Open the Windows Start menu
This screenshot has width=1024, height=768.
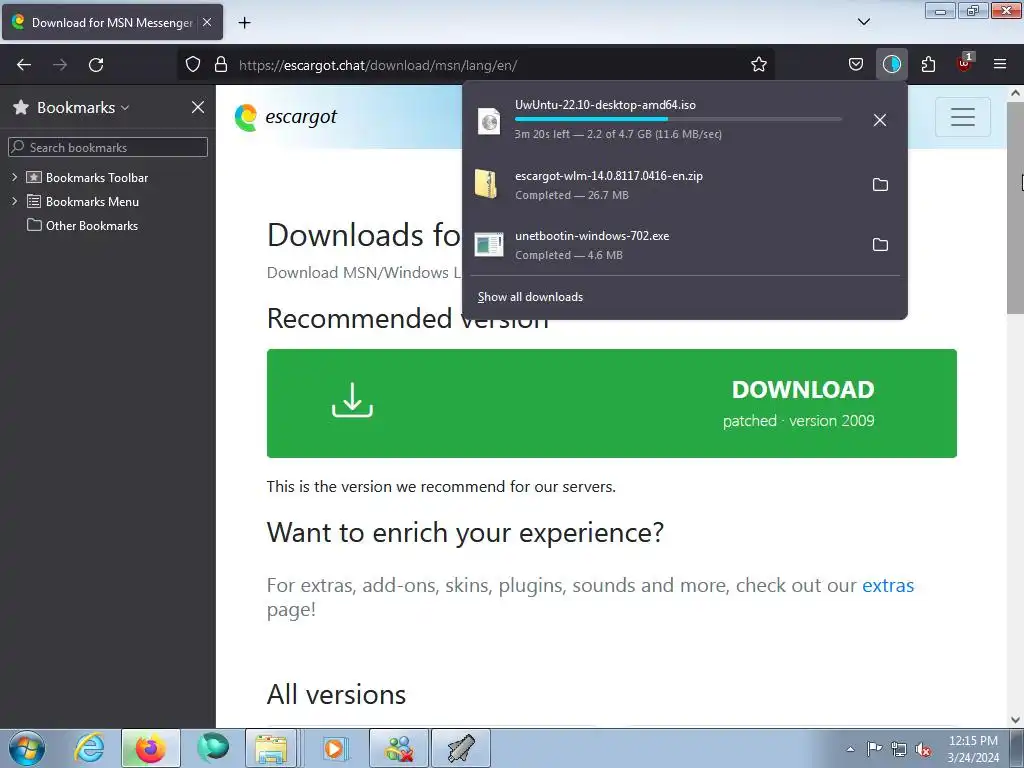point(27,748)
